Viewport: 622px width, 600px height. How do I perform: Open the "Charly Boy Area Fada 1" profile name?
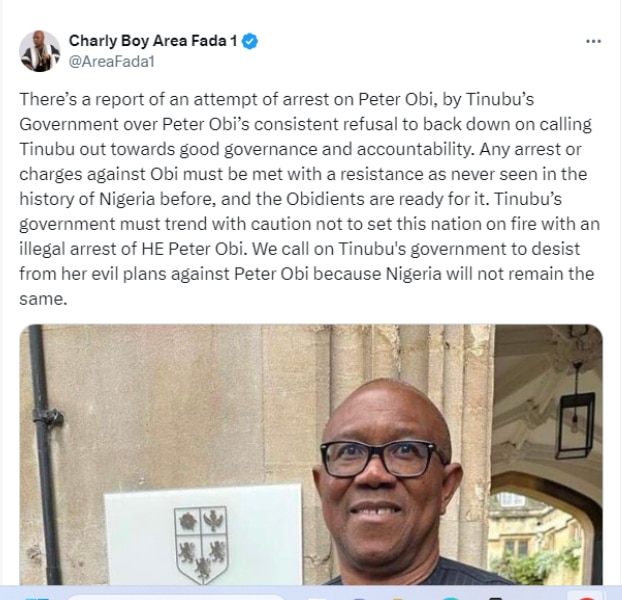click(154, 41)
